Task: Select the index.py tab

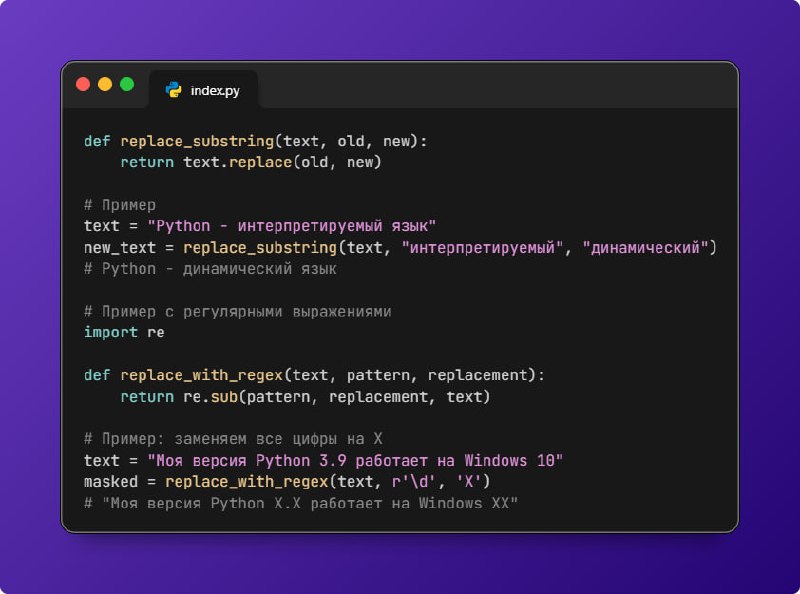Action: coord(203,90)
